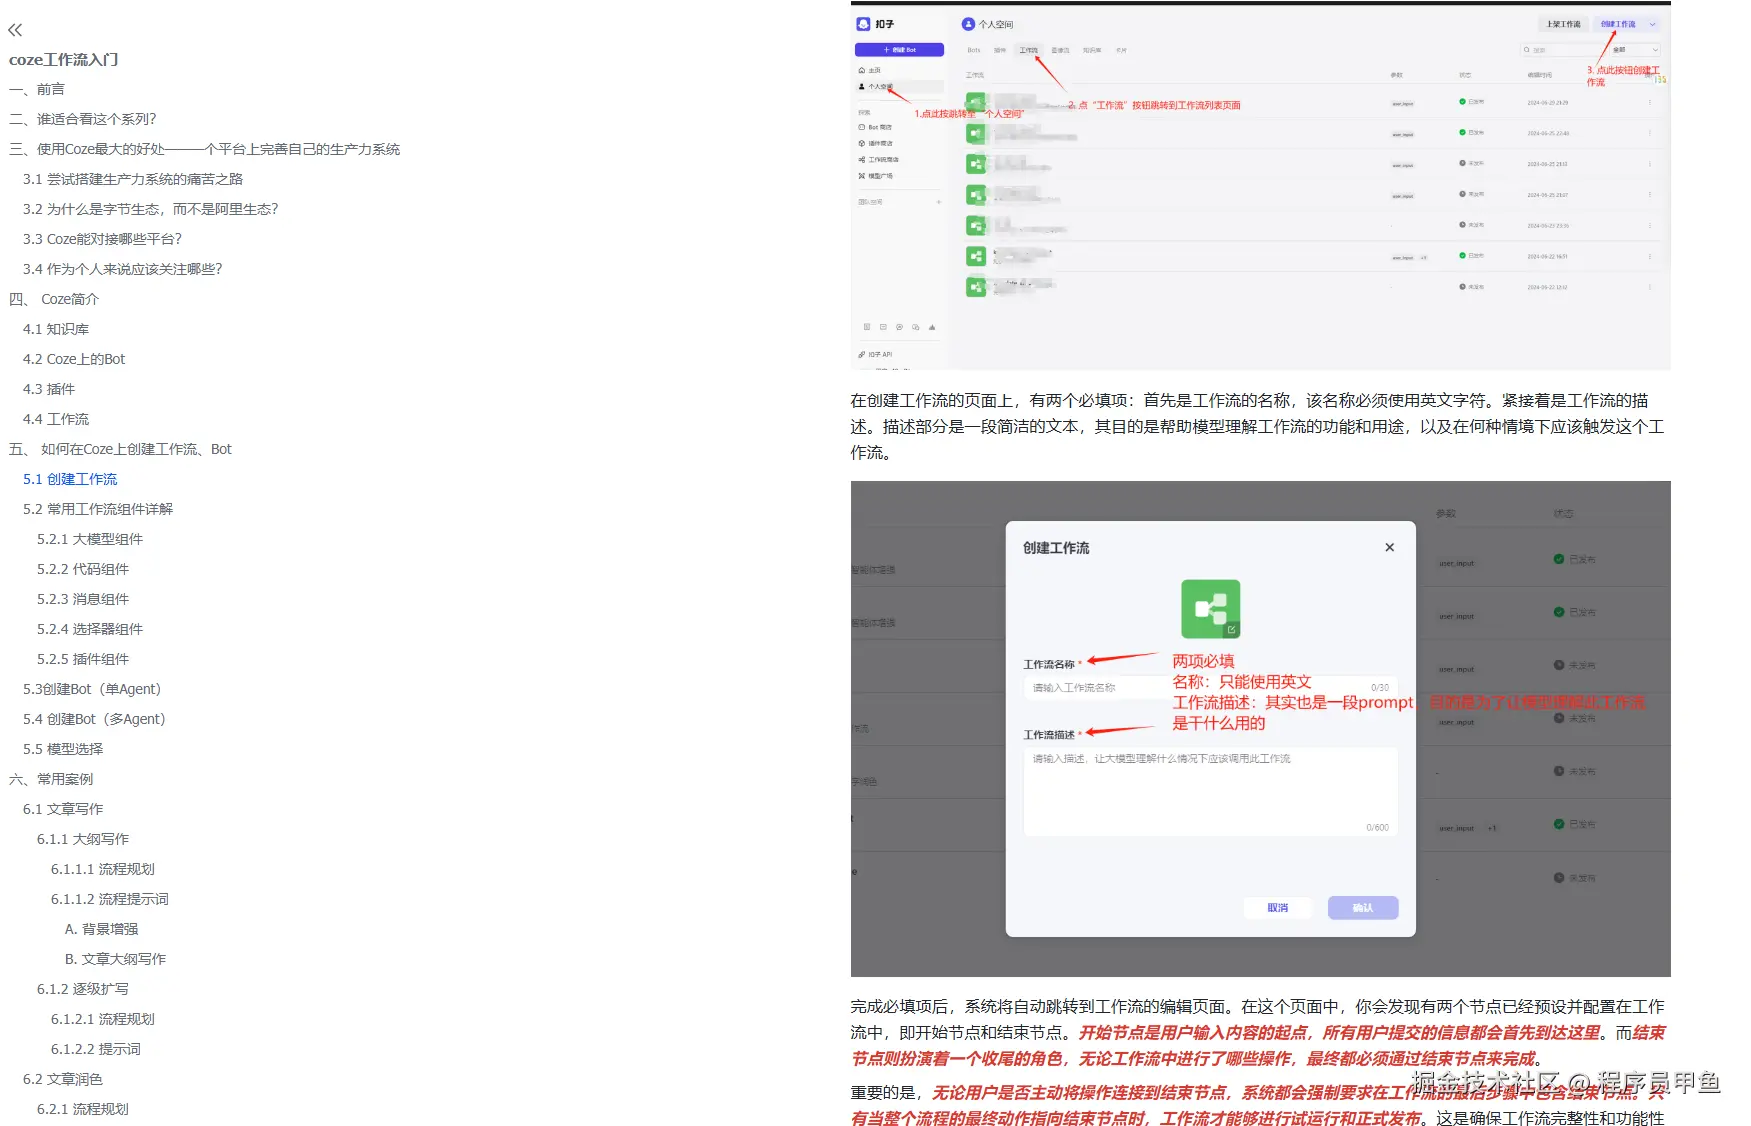This screenshot has width=1751, height=1126.
Task: Open '3.2 为什么是字节生态,而不是阿里生态?'
Action: (151, 209)
